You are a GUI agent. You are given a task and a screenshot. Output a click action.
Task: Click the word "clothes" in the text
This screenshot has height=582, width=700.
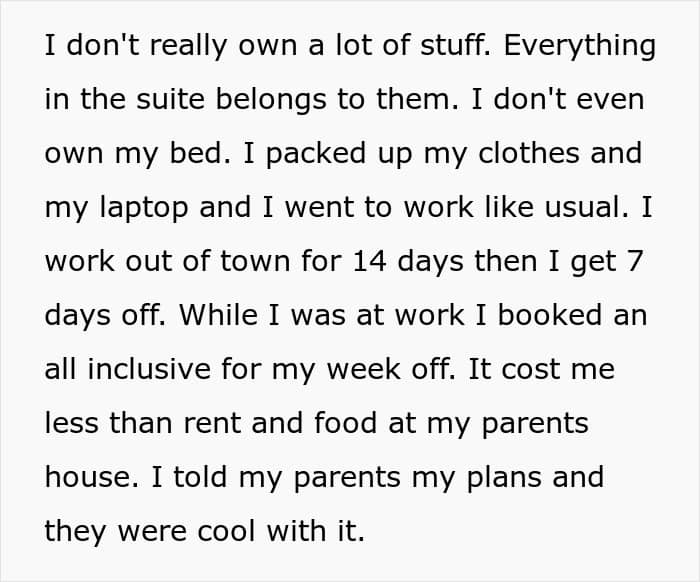pyautogui.click(x=529, y=153)
